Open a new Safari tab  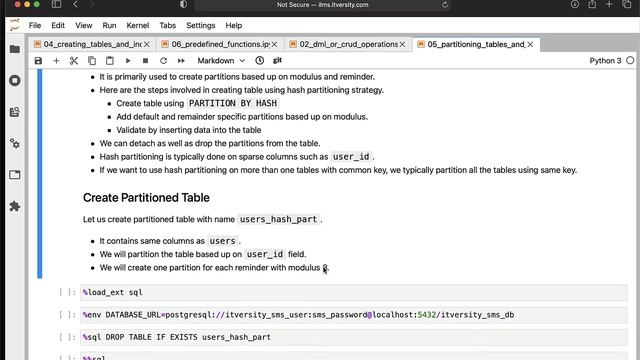pos(609,4)
